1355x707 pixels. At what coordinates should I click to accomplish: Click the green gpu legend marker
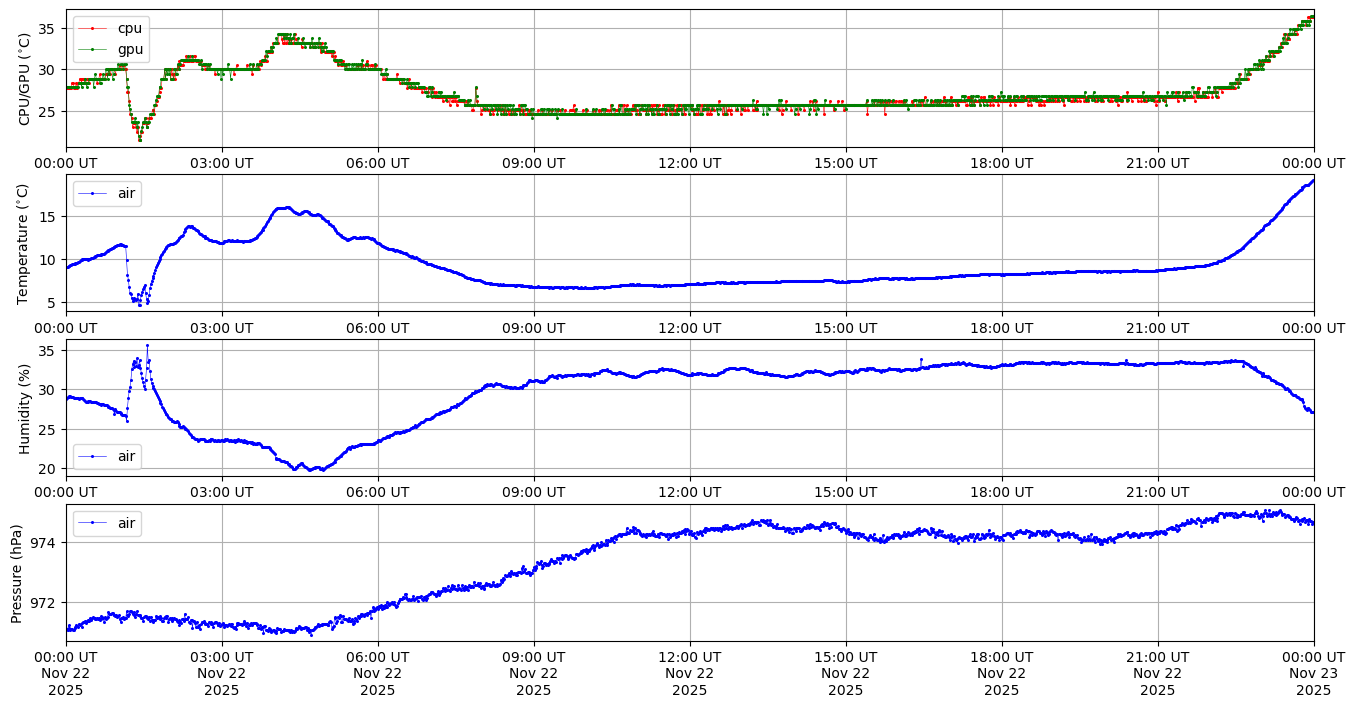point(93,47)
